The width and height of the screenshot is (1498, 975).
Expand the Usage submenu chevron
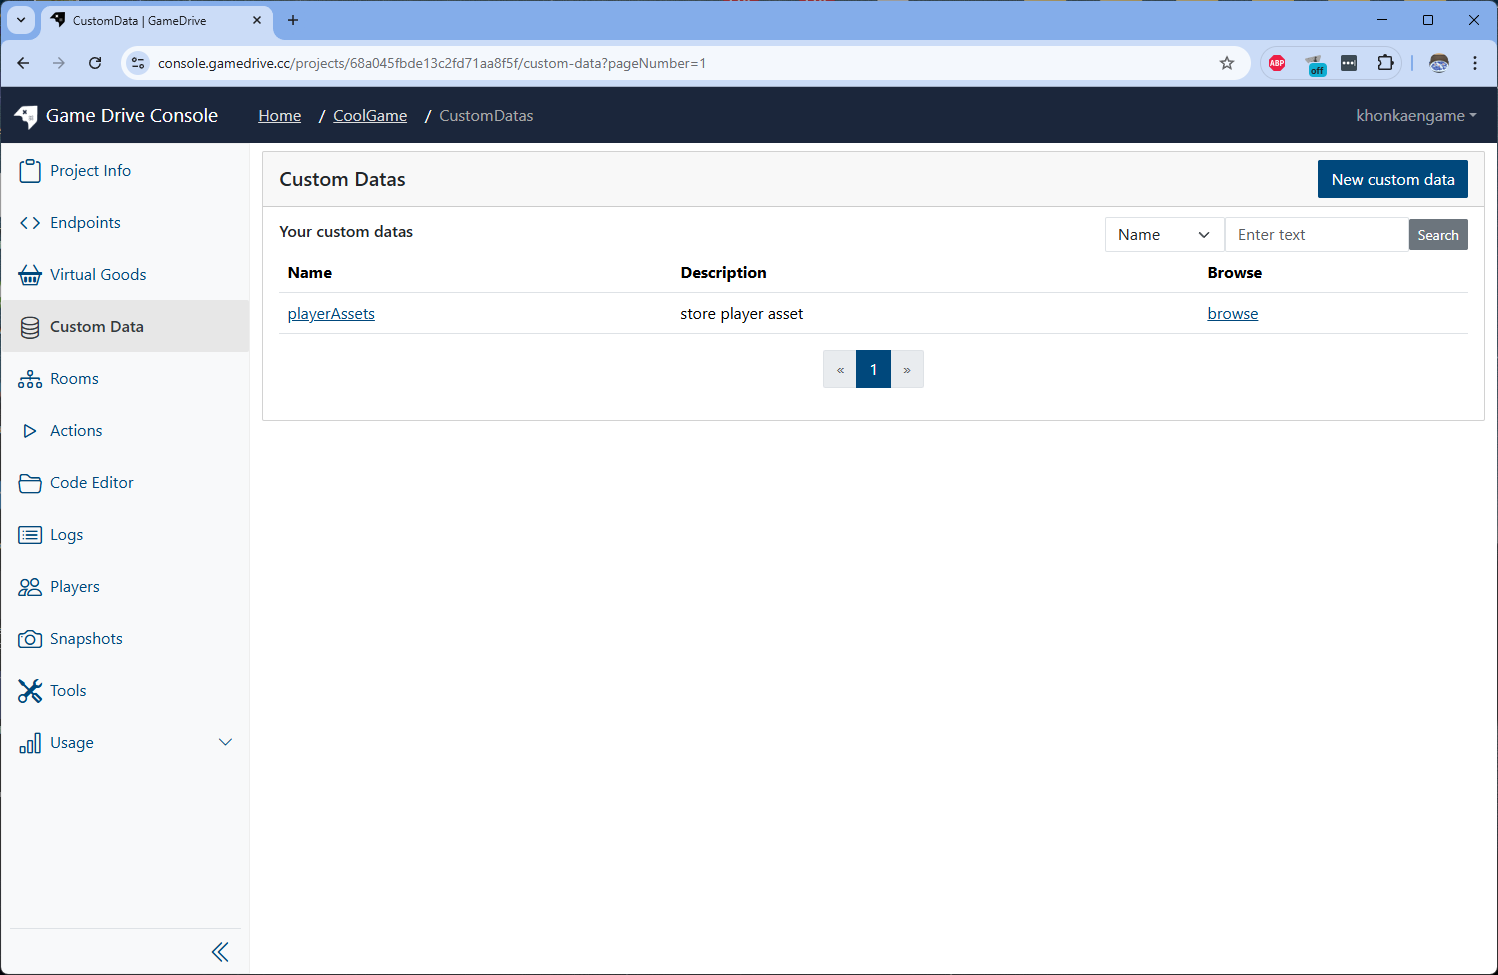[x=225, y=742]
